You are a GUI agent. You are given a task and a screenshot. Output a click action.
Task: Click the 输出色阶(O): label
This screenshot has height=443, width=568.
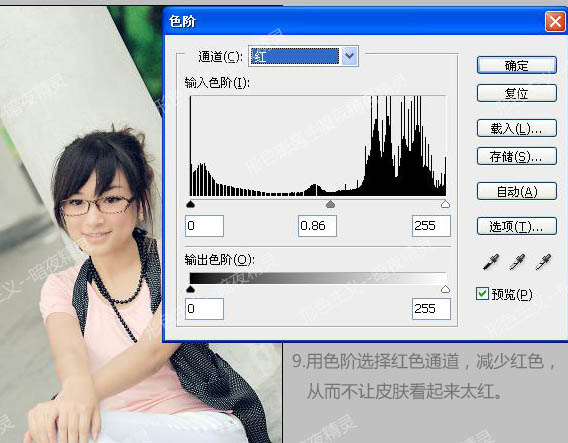[219, 260]
